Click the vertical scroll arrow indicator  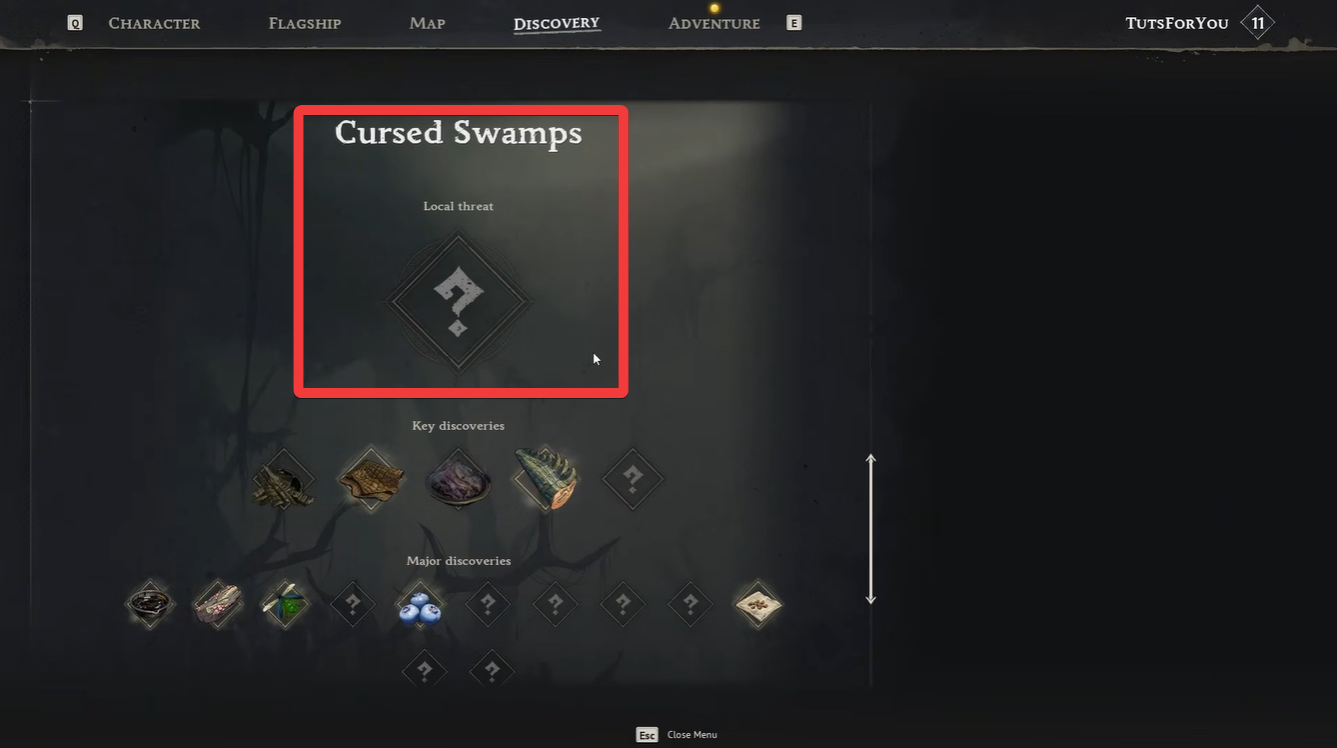tap(871, 529)
